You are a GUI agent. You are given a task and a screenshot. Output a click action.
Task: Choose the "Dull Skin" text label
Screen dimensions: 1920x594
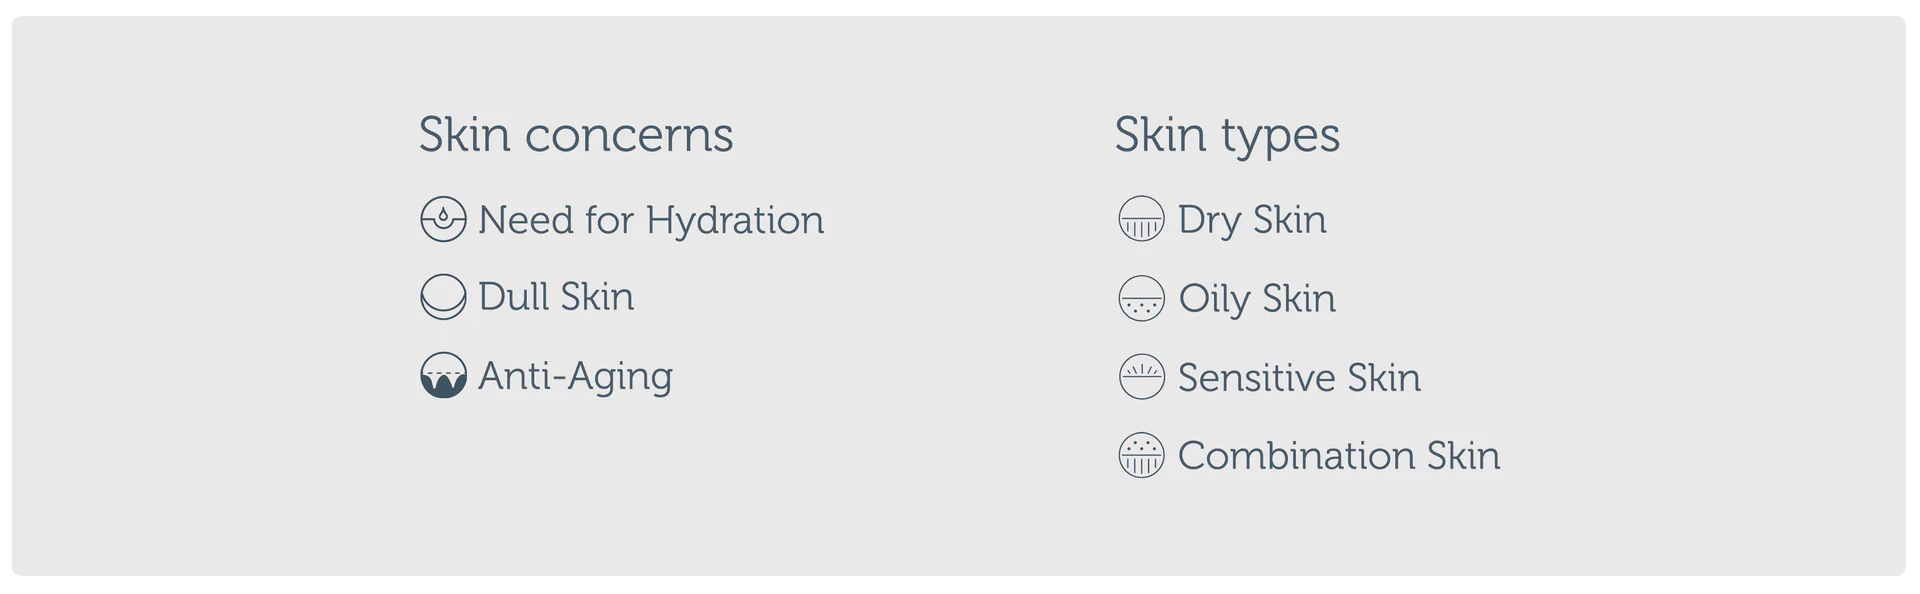coord(556,297)
